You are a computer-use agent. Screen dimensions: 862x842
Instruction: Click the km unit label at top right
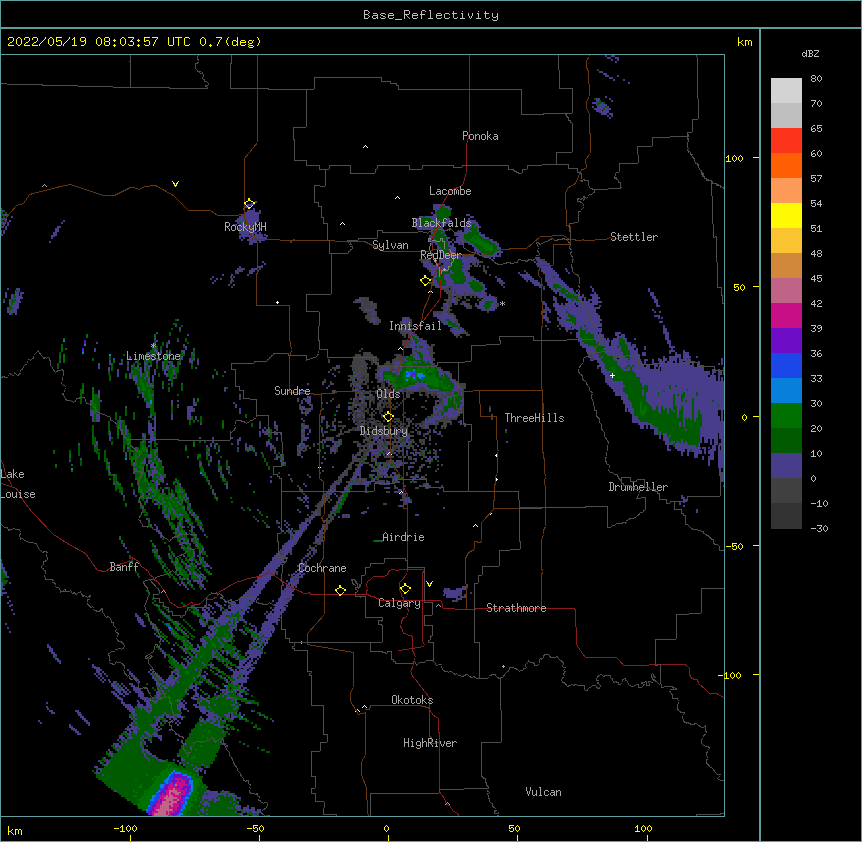pos(744,42)
